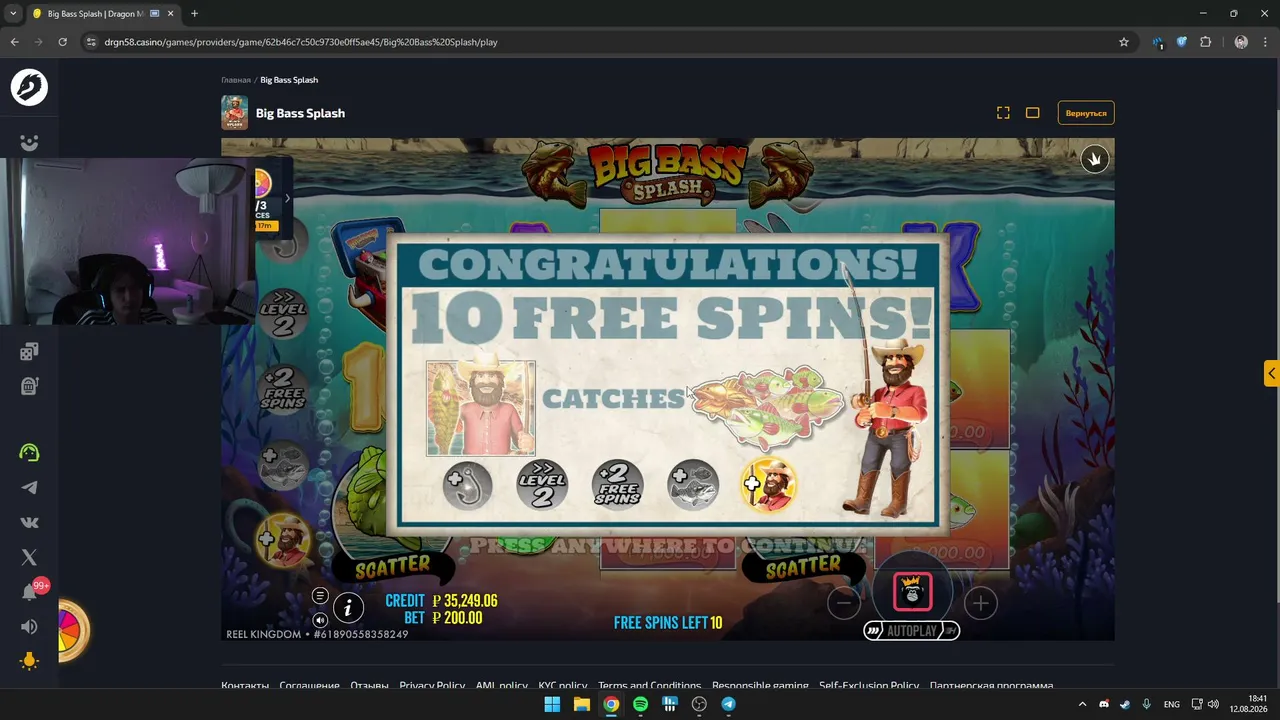The image size is (1280, 720).
Task: Open the AML policy footer link
Action: click(x=501, y=686)
